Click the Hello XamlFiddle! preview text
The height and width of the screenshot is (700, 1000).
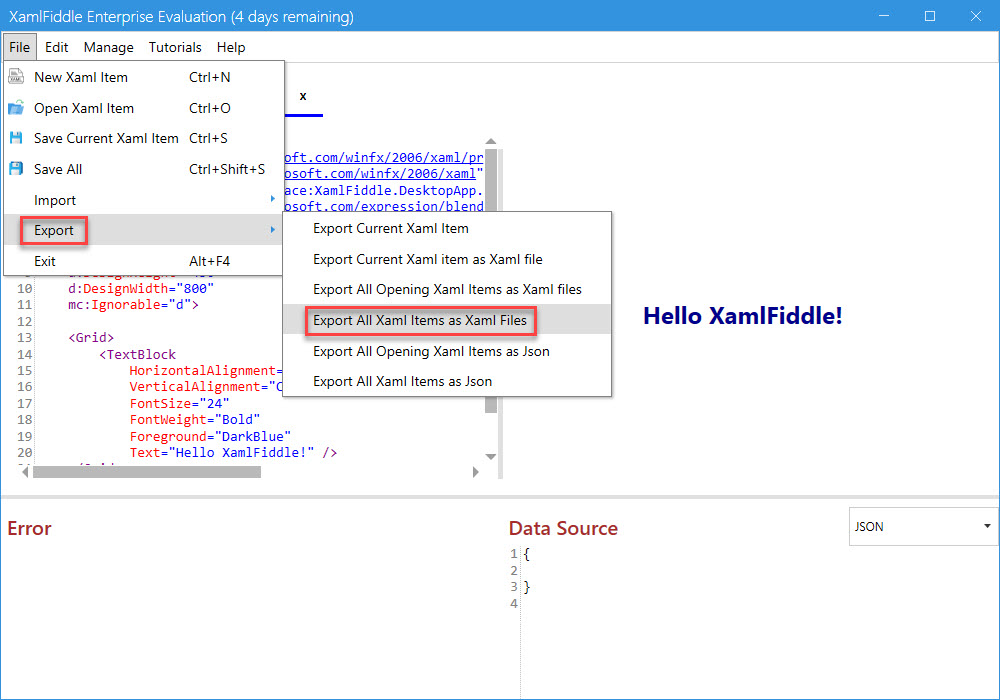(742, 316)
